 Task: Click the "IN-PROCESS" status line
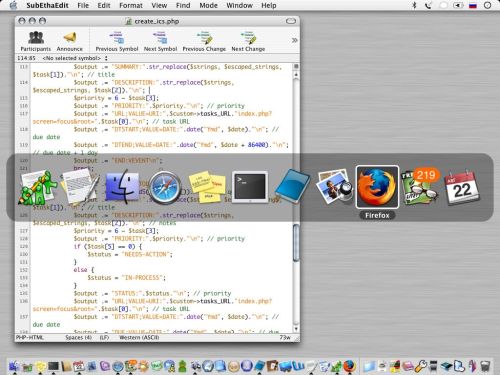(126, 278)
